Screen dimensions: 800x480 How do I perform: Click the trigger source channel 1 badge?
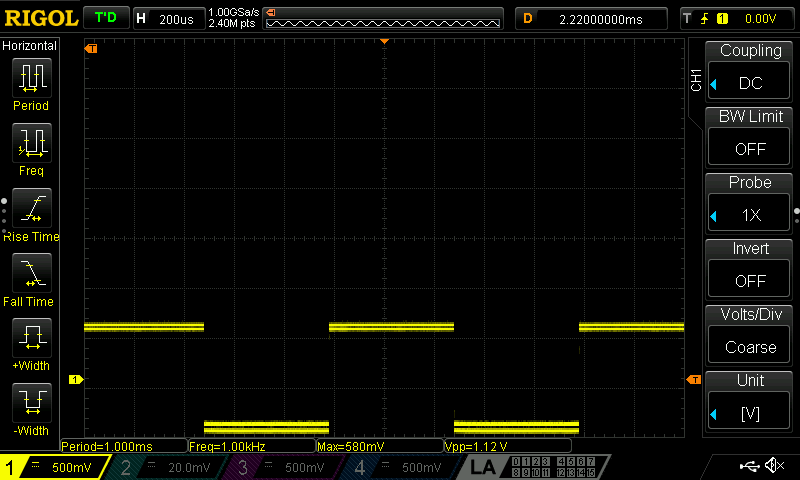coord(722,19)
